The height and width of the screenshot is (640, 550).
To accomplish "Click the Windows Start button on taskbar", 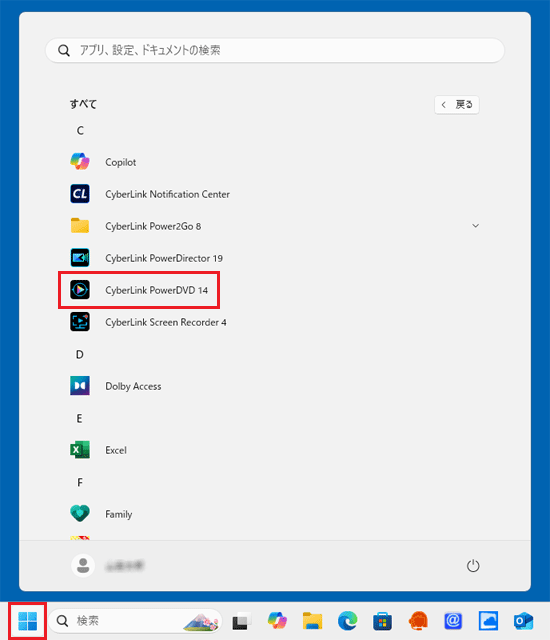I will pyautogui.click(x=28, y=621).
